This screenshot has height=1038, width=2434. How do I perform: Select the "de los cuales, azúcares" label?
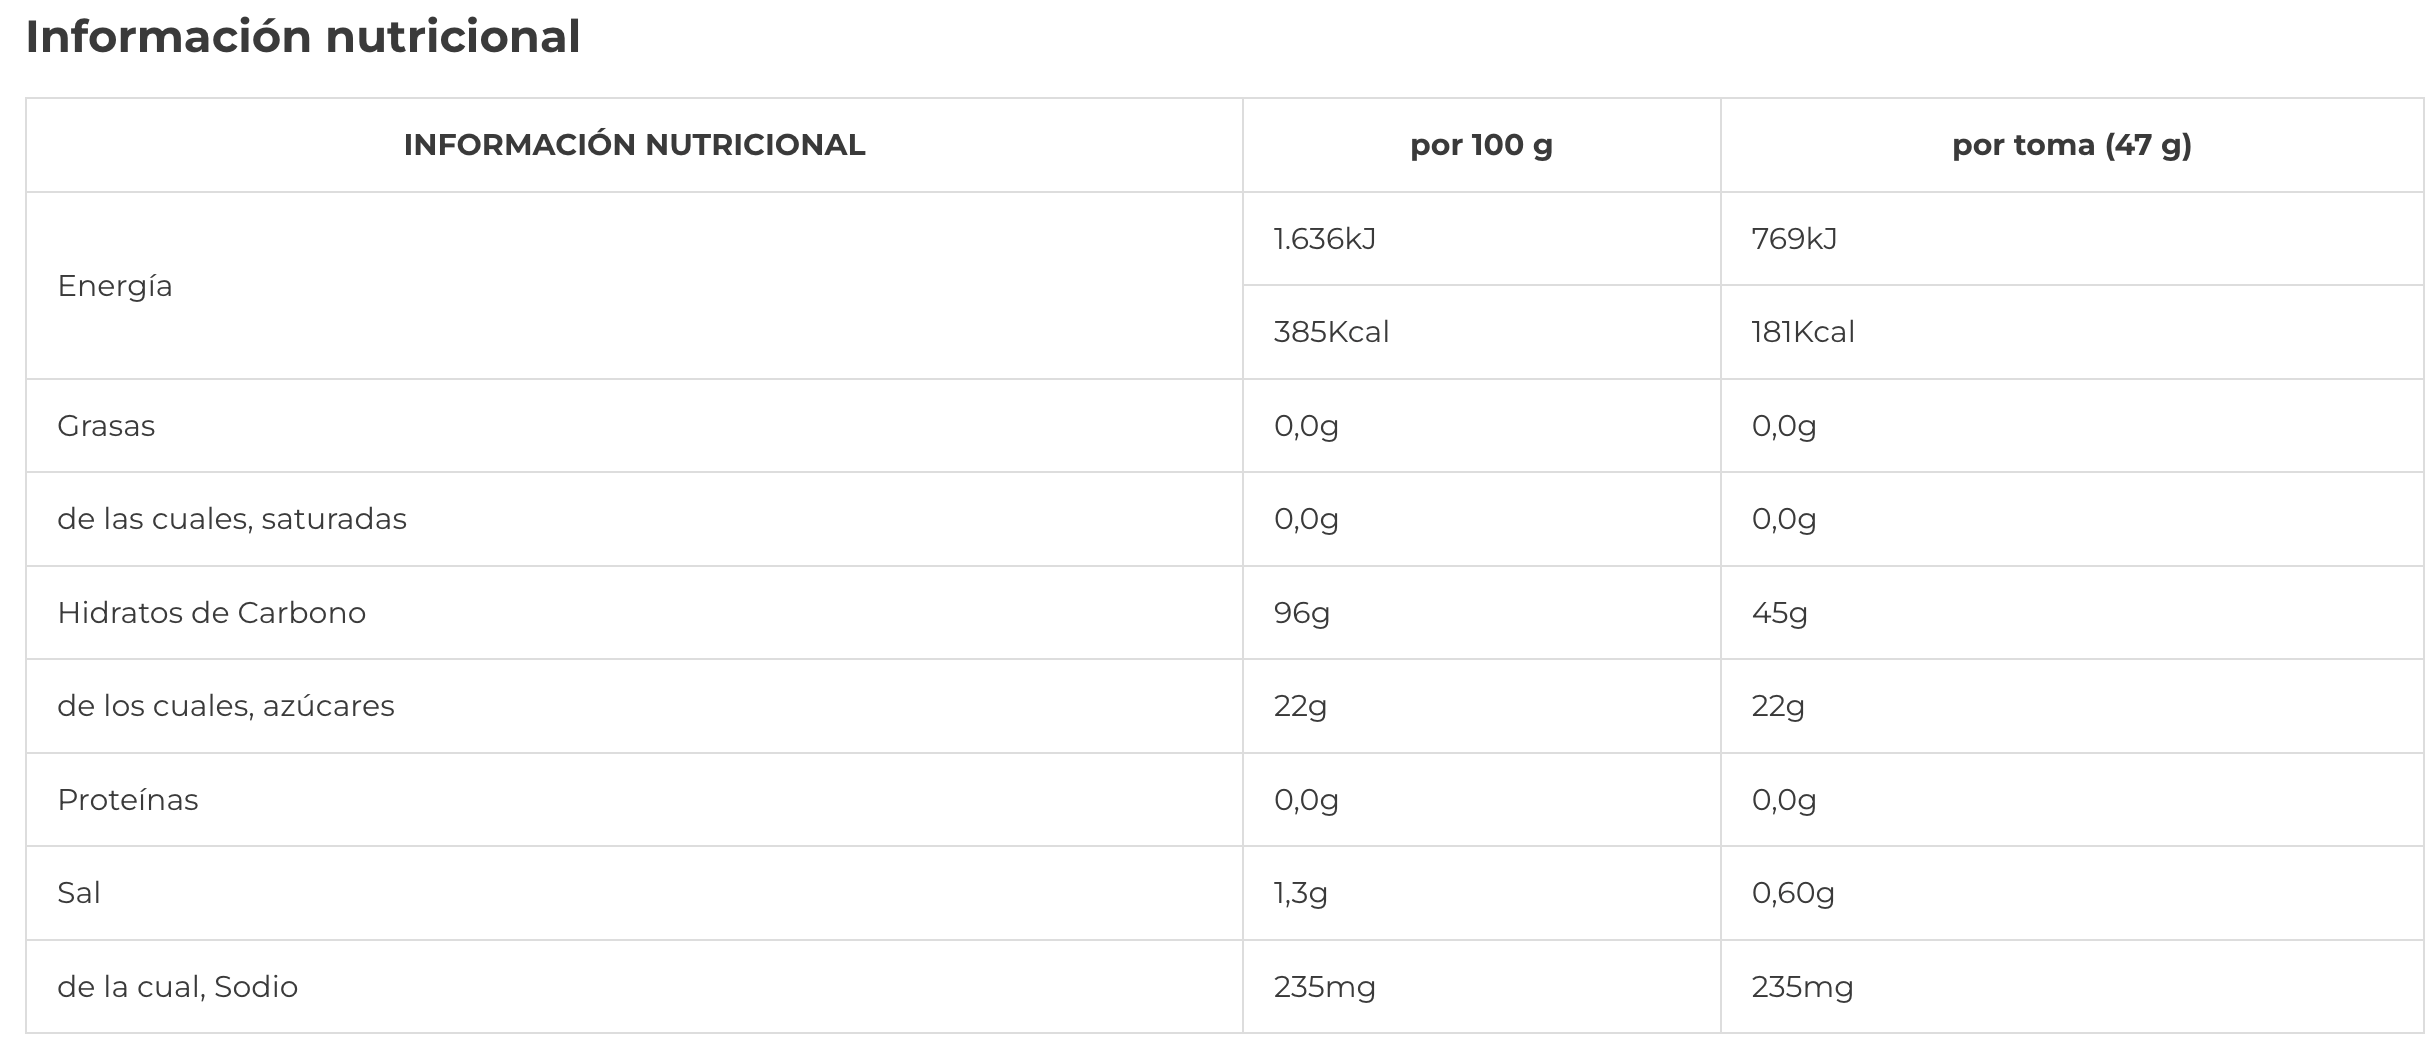point(226,706)
